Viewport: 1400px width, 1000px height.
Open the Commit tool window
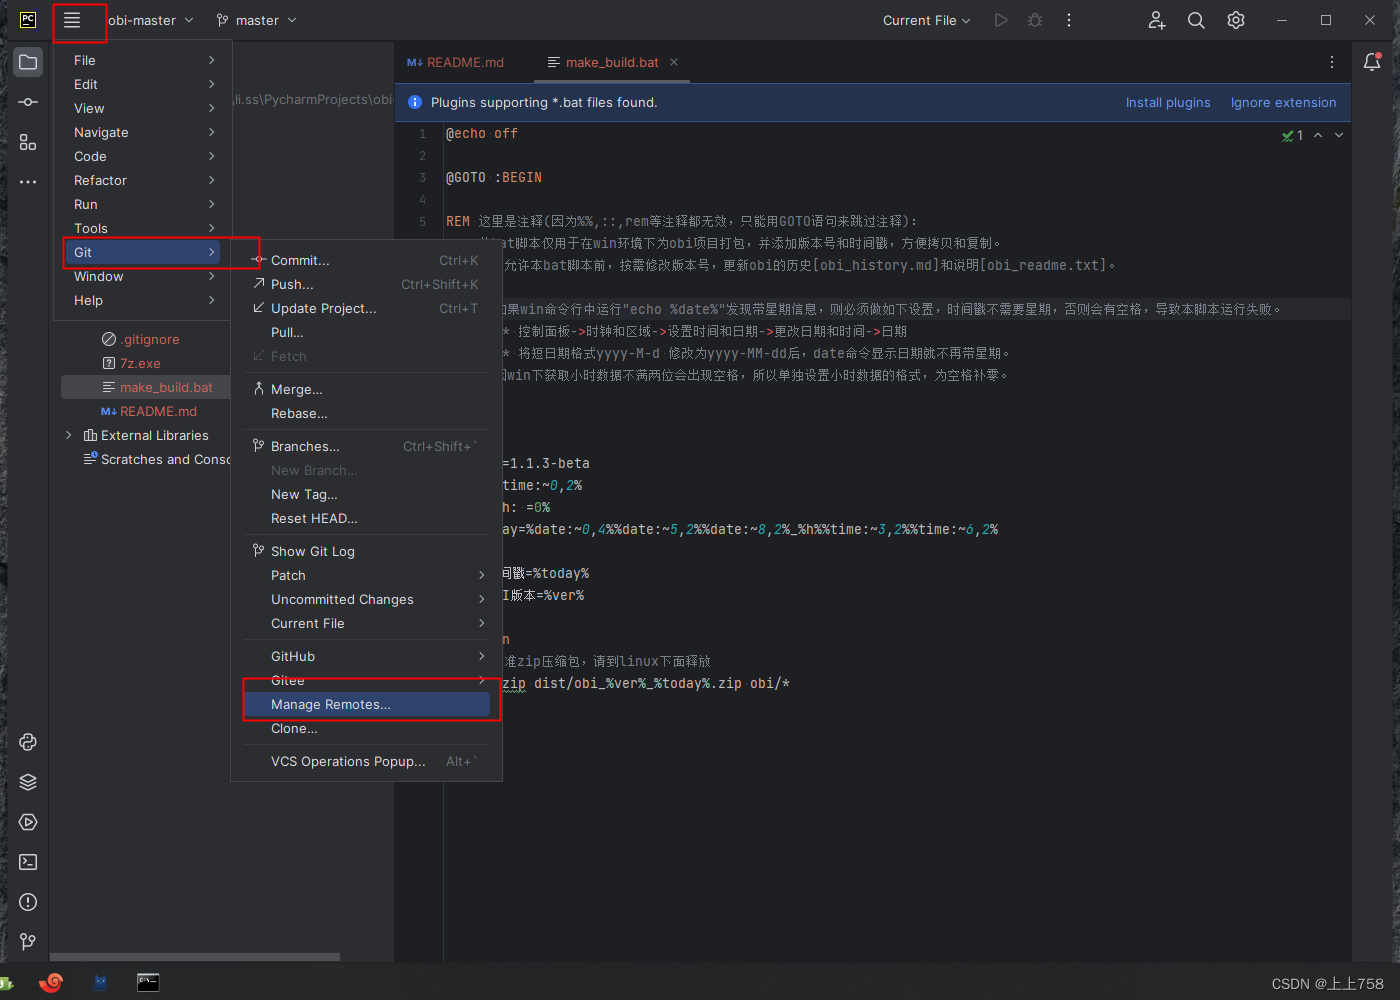click(x=27, y=100)
